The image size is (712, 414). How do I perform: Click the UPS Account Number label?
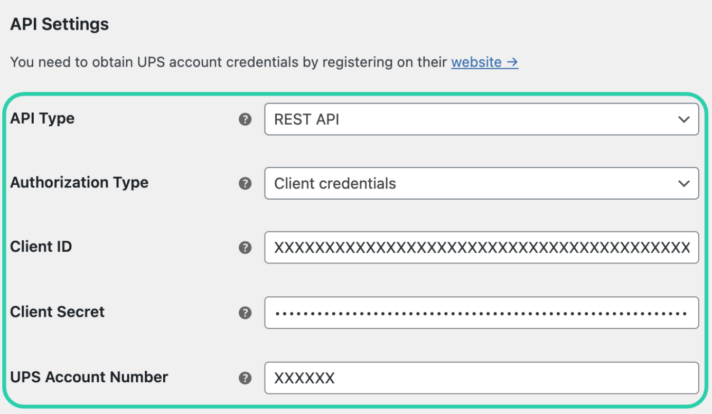(89, 377)
